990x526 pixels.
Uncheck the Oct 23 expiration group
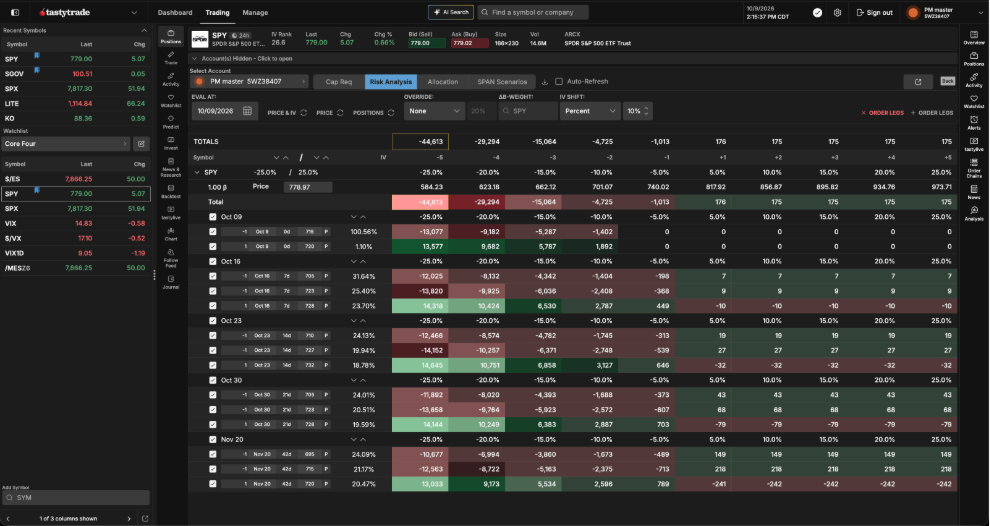point(213,321)
